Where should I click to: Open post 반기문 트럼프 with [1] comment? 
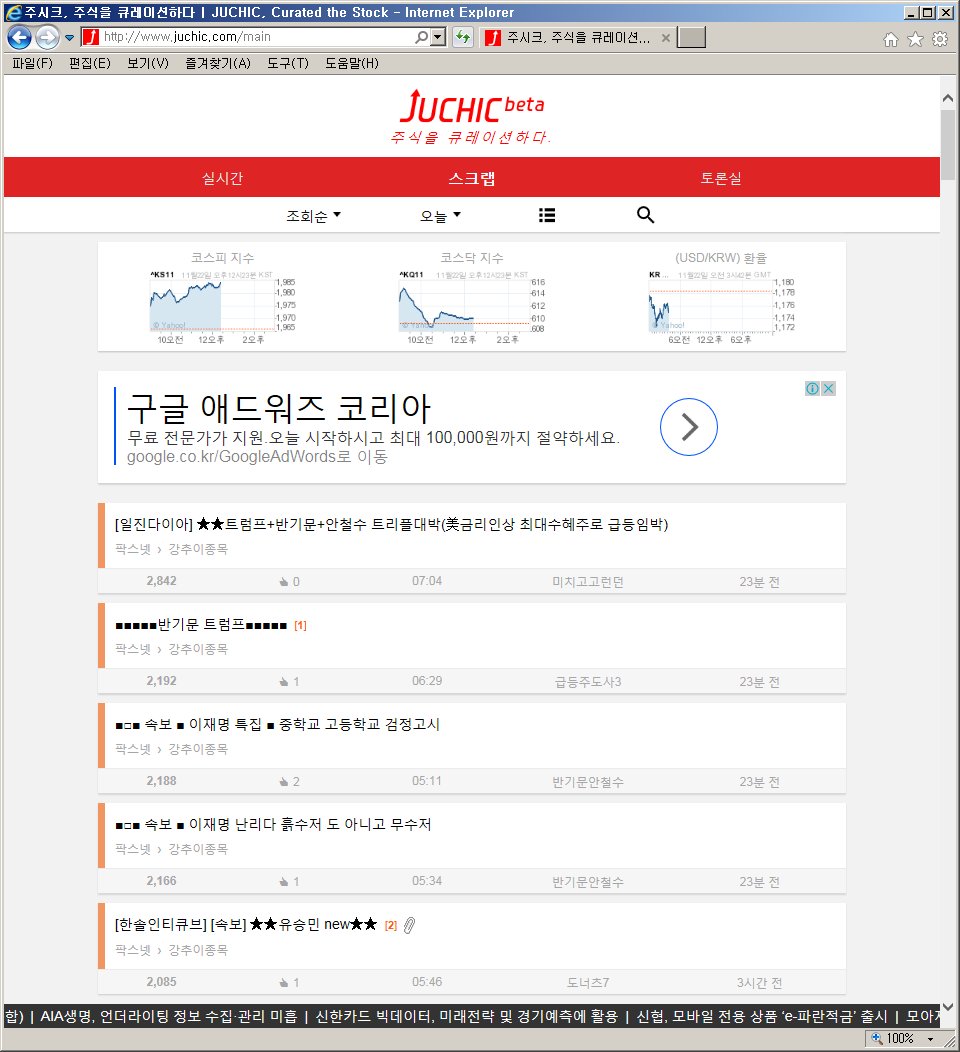click(201, 625)
